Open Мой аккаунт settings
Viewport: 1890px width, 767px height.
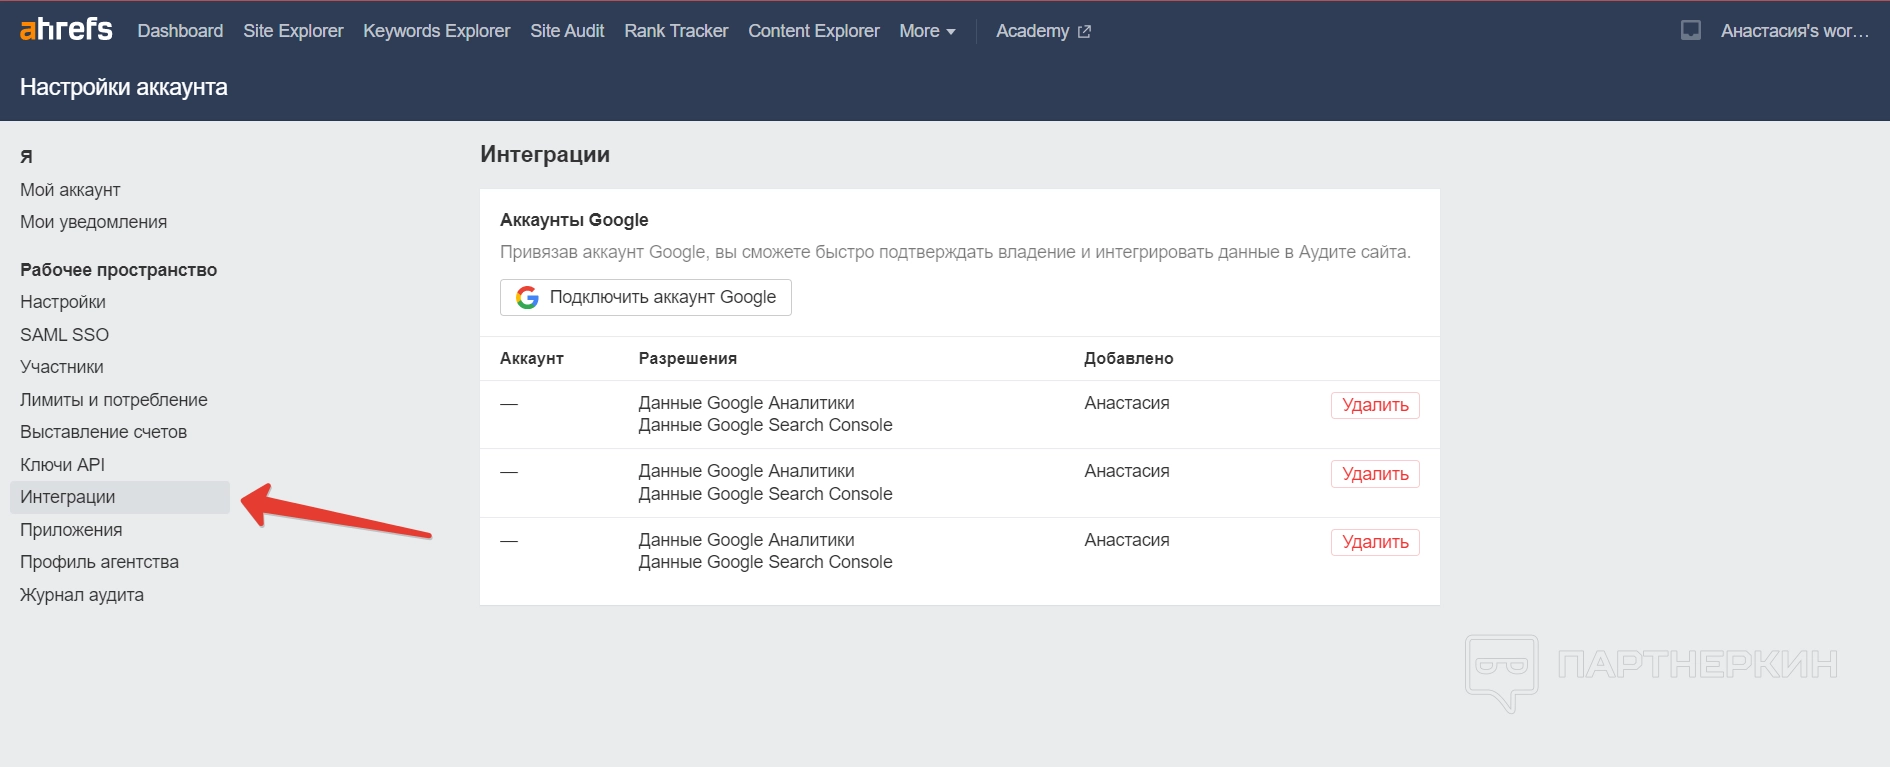coord(70,190)
